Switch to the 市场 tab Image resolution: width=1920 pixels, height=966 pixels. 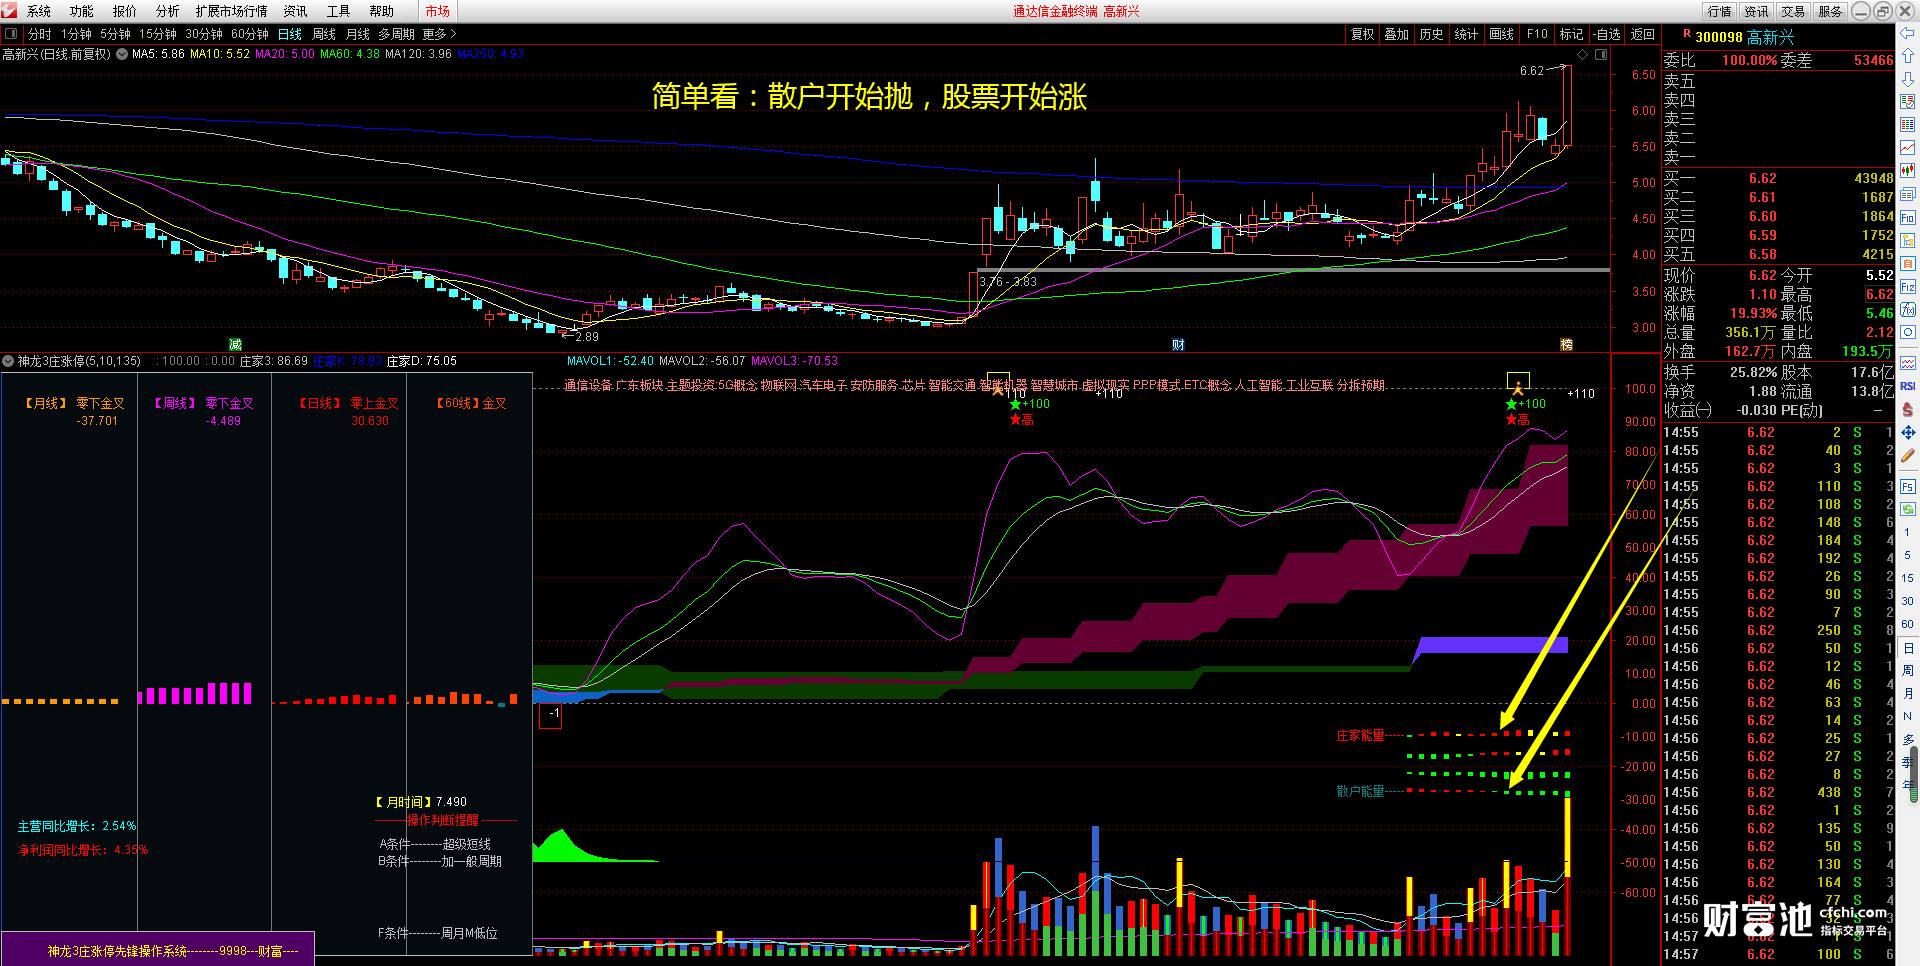pos(438,11)
